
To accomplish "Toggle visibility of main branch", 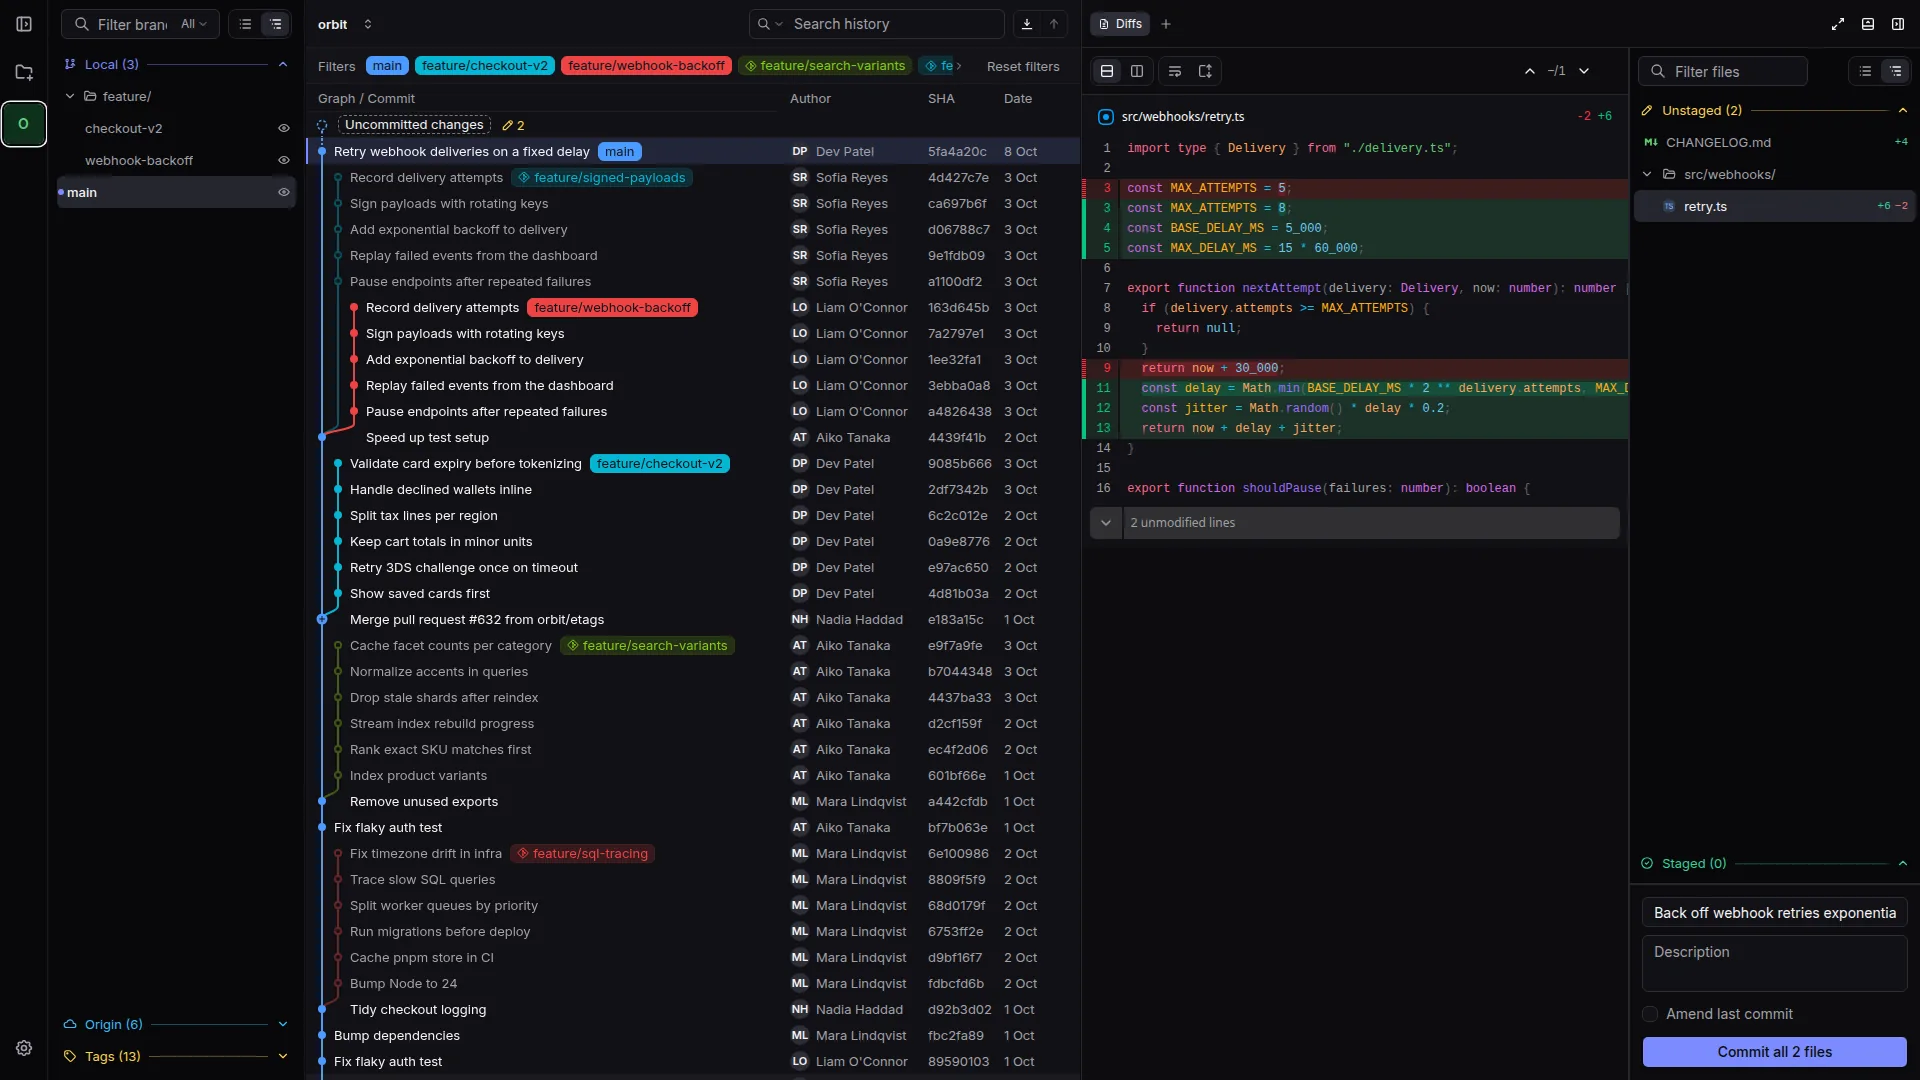I will [x=284, y=192].
